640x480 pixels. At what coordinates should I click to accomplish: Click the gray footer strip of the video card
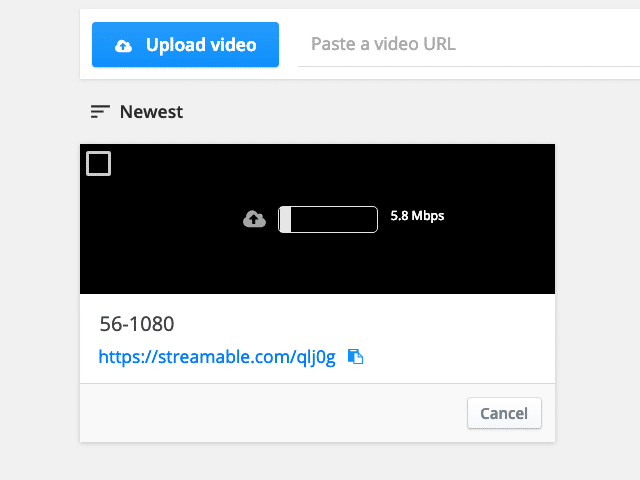coord(269,413)
